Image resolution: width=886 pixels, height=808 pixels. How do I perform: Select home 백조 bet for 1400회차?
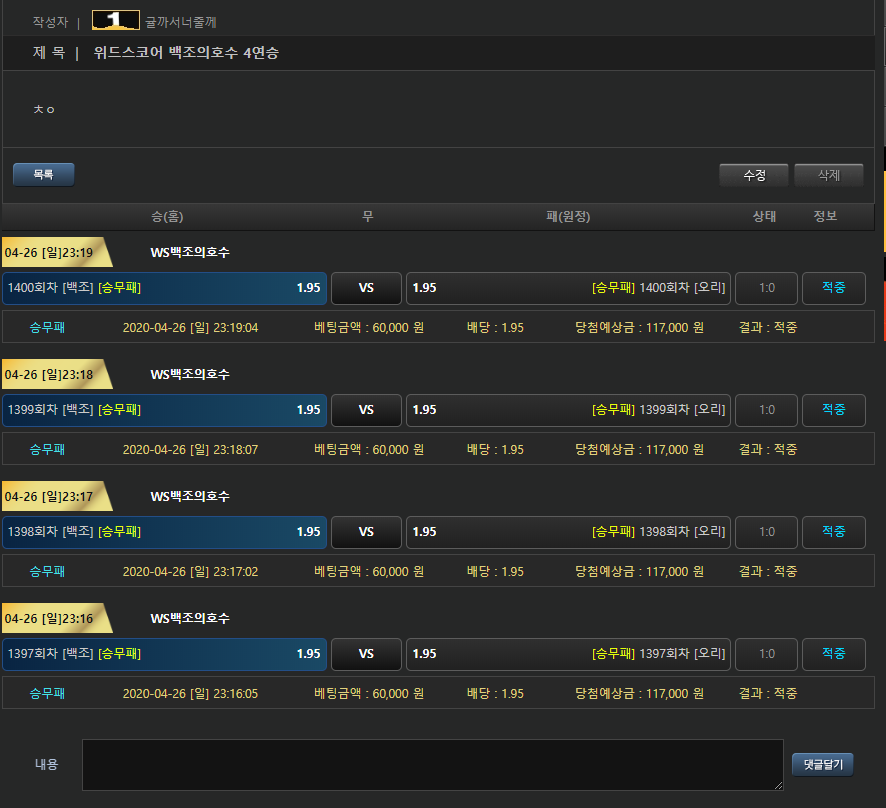click(165, 288)
